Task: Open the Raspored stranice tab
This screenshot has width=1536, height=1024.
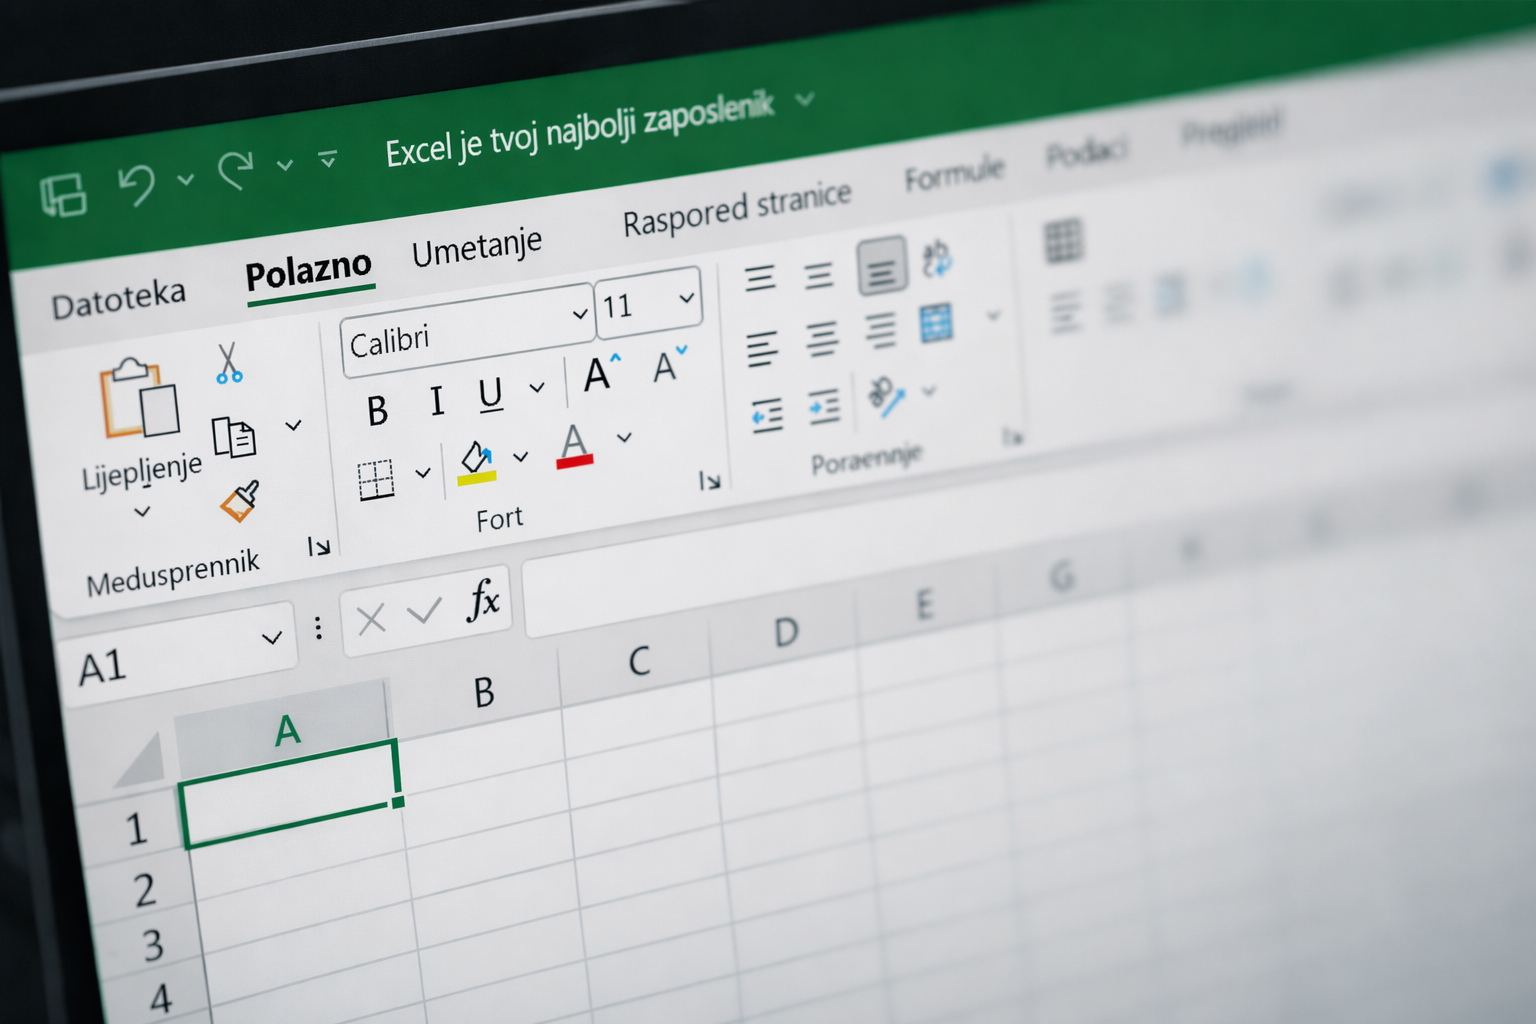Action: click(x=737, y=209)
